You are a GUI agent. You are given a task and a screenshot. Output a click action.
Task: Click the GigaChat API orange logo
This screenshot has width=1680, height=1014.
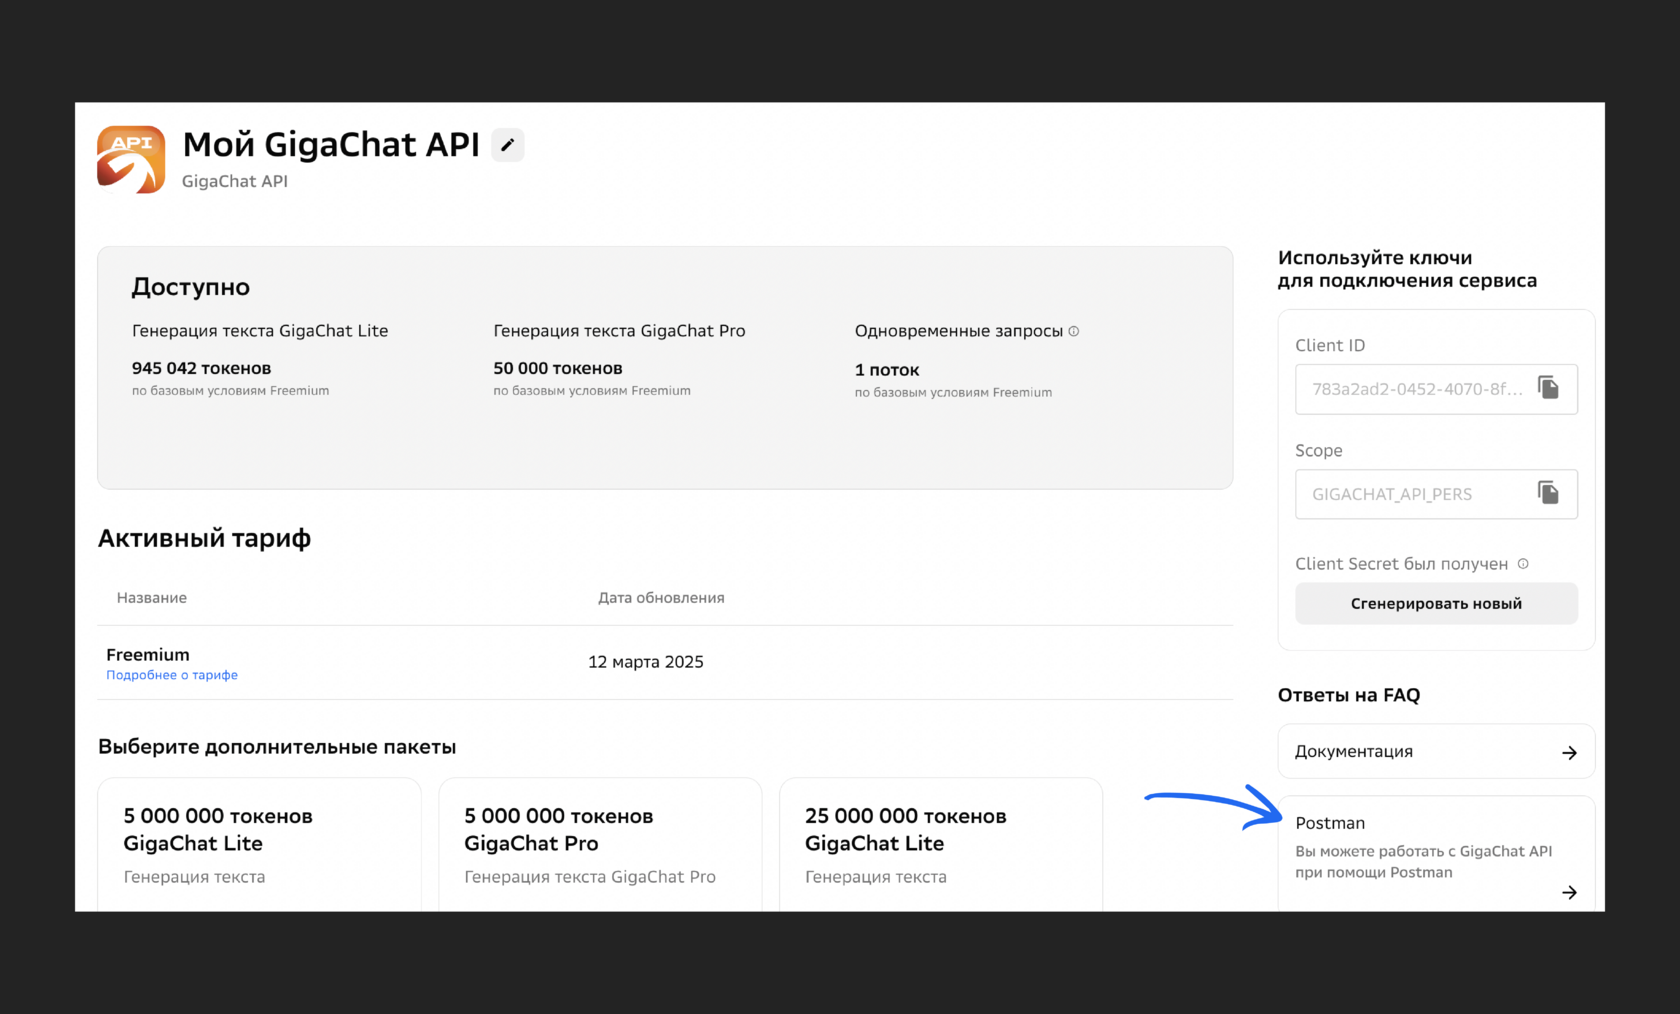[x=131, y=159]
